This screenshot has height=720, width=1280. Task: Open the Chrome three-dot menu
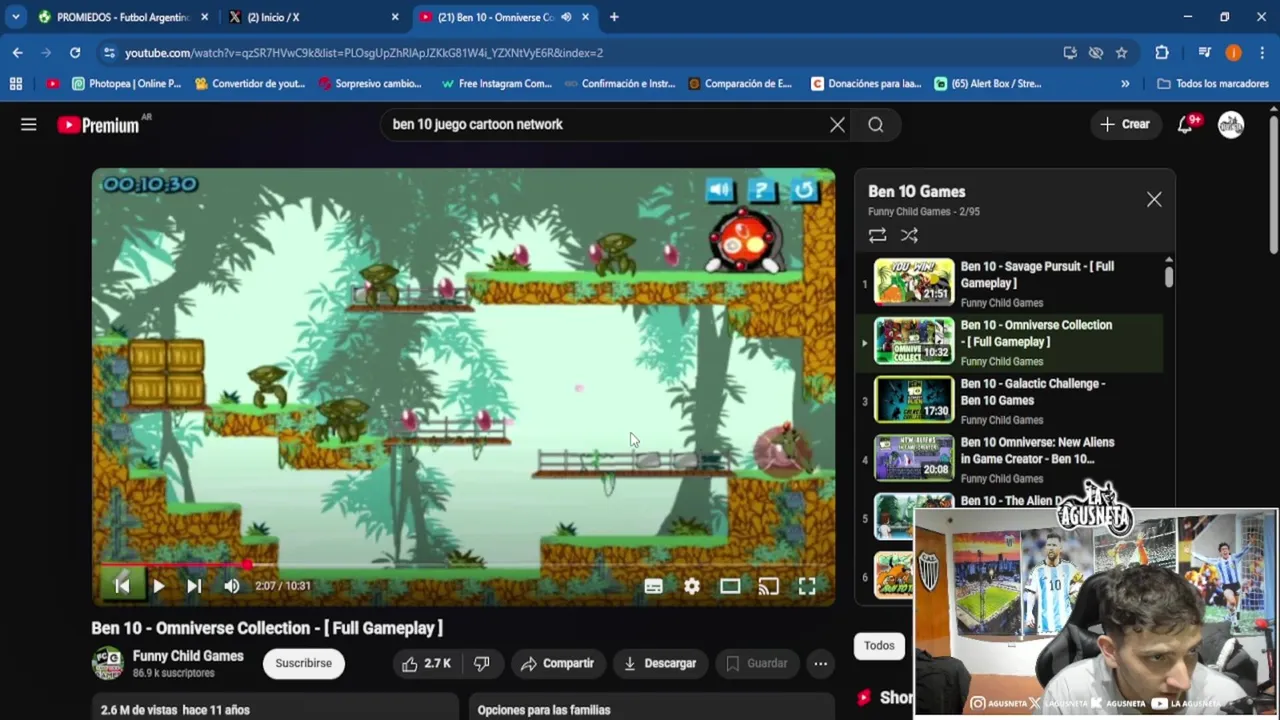[x=1261, y=52]
